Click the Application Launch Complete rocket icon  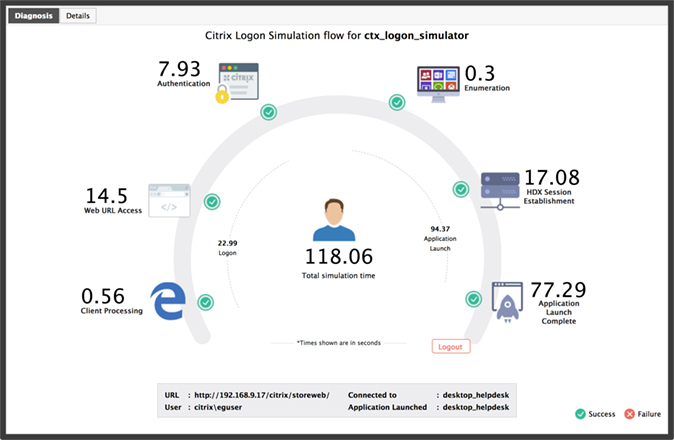click(507, 302)
